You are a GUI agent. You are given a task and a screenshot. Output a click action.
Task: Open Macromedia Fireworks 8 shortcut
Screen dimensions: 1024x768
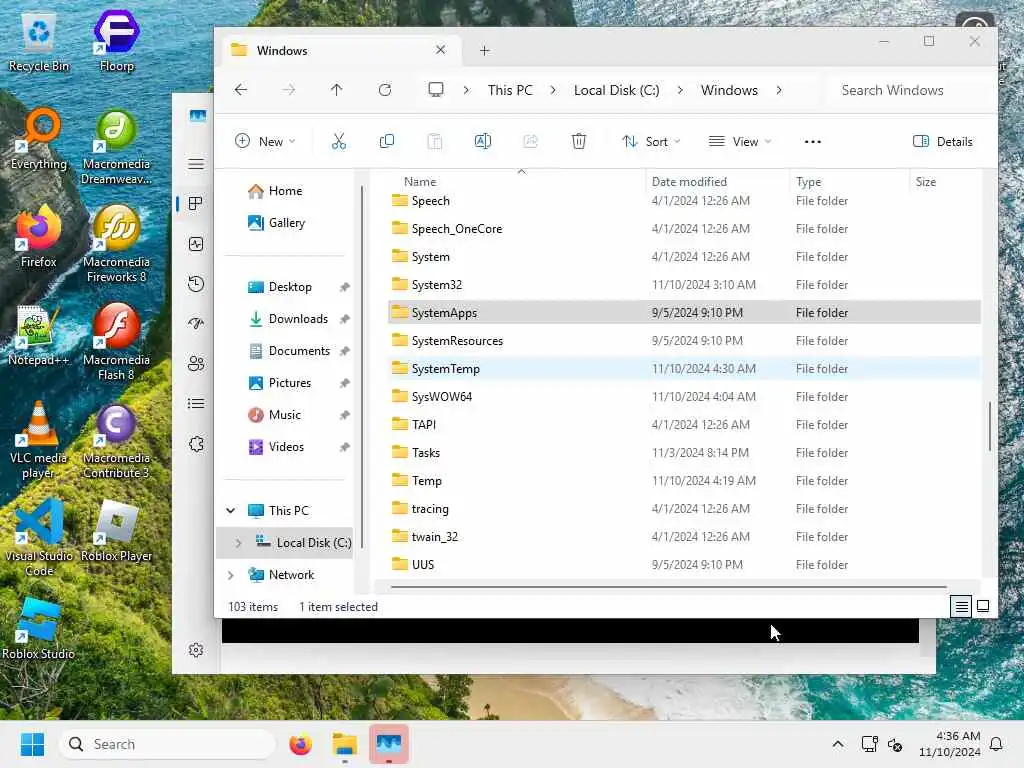[116, 244]
